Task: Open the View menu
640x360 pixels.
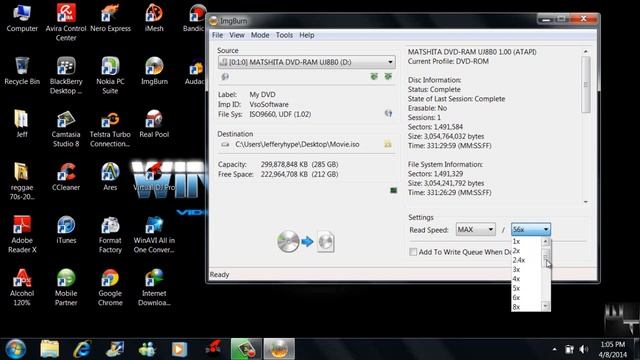Action: click(237, 35)
